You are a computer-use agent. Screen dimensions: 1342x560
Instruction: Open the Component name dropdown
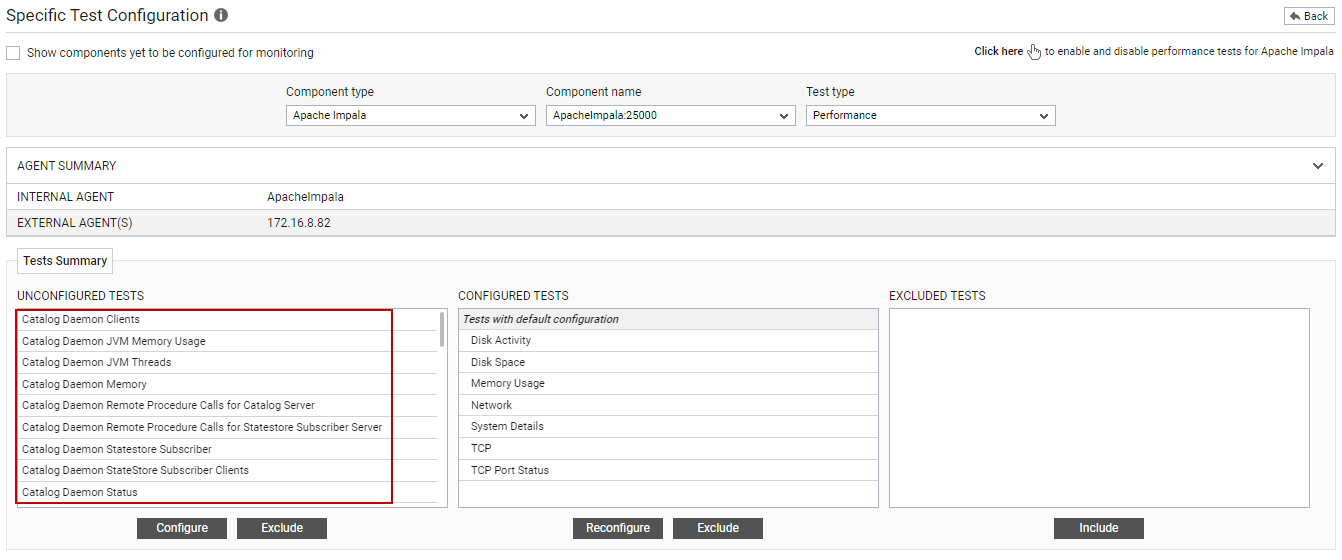[x=671, y=116]
